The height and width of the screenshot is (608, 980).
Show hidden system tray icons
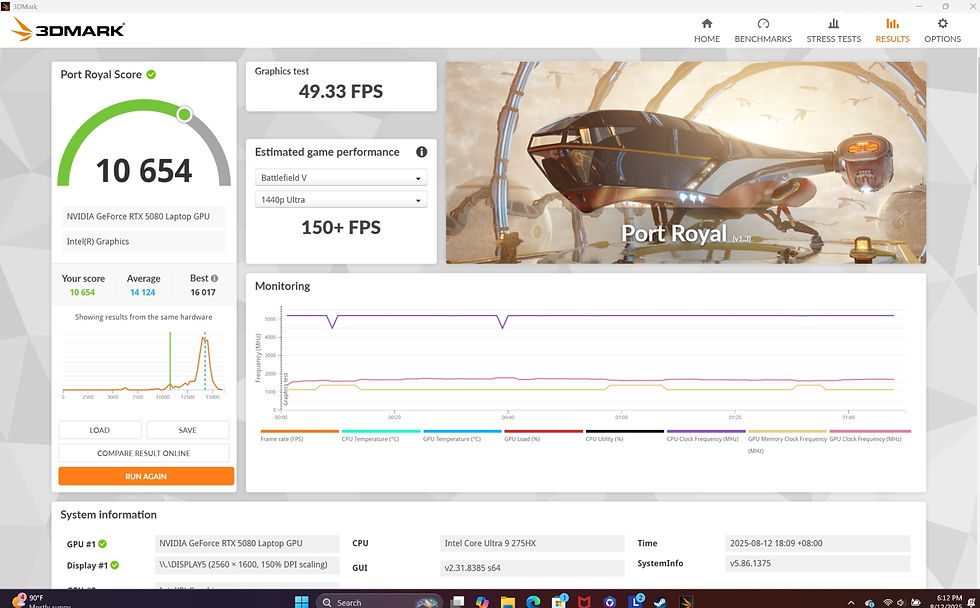(x=851, y=602)
